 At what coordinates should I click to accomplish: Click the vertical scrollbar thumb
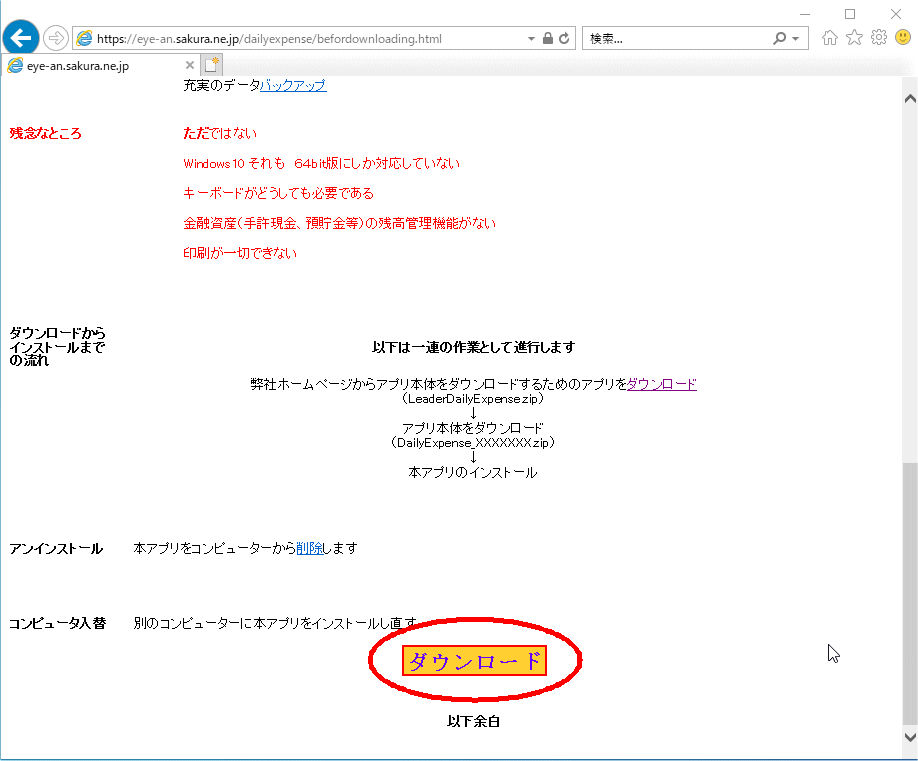click(910, 593)
